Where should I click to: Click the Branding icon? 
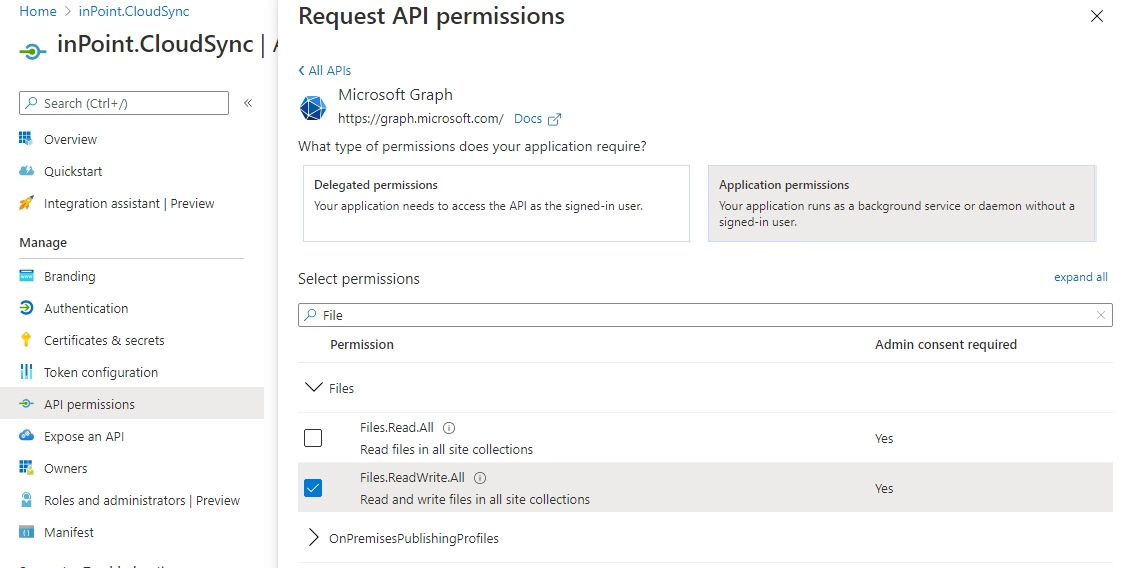click(26, 275)
